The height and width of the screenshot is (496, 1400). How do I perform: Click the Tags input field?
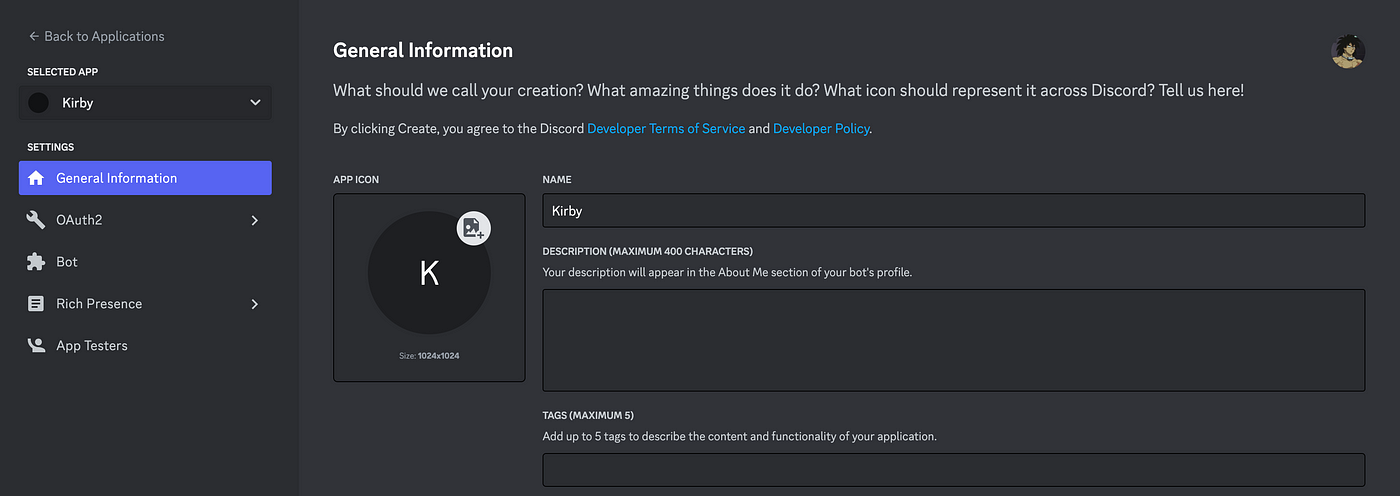(x=954, y=470)
